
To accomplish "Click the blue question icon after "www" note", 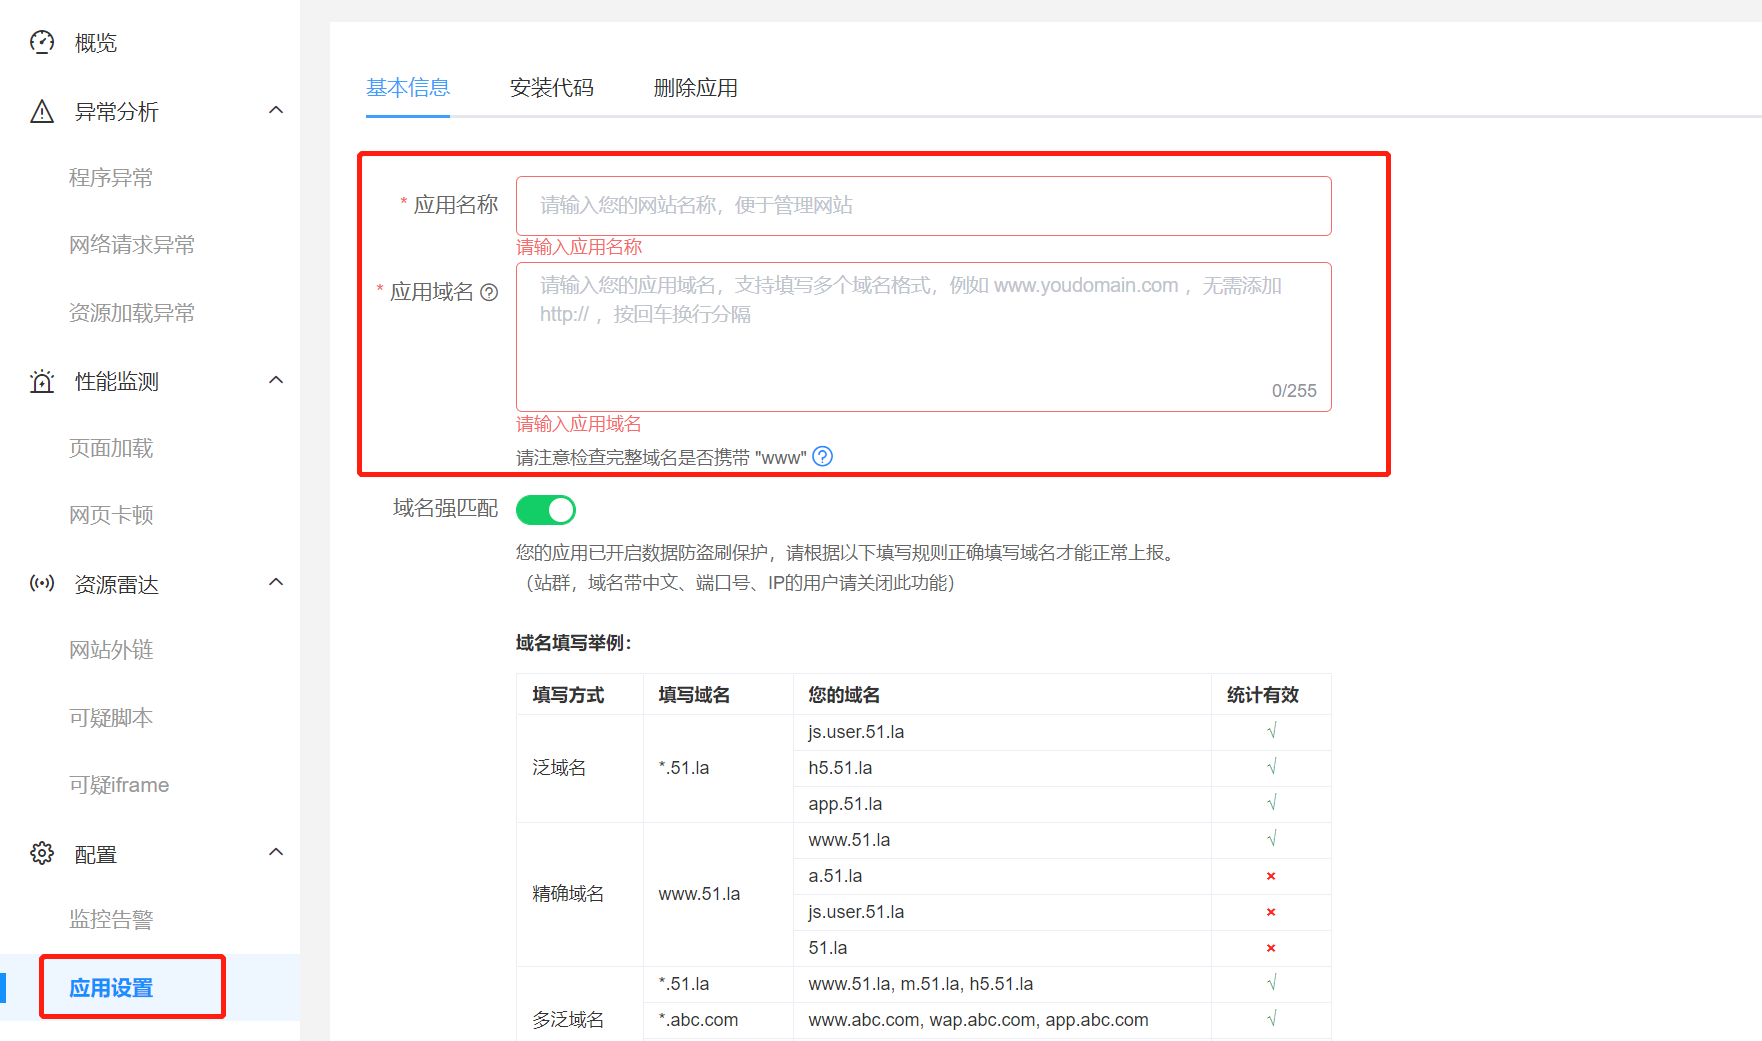I will coord(822,457).
